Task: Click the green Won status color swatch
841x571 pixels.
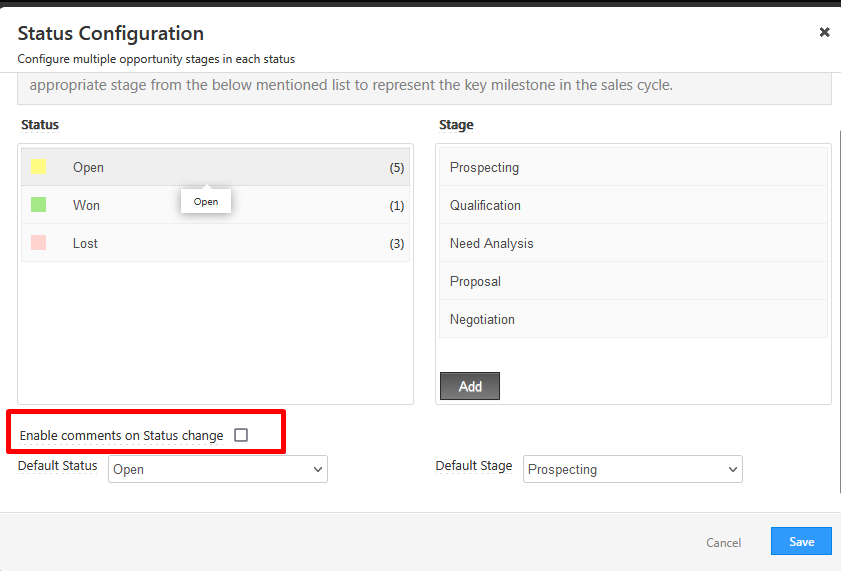Action: (x=39, y=205)
